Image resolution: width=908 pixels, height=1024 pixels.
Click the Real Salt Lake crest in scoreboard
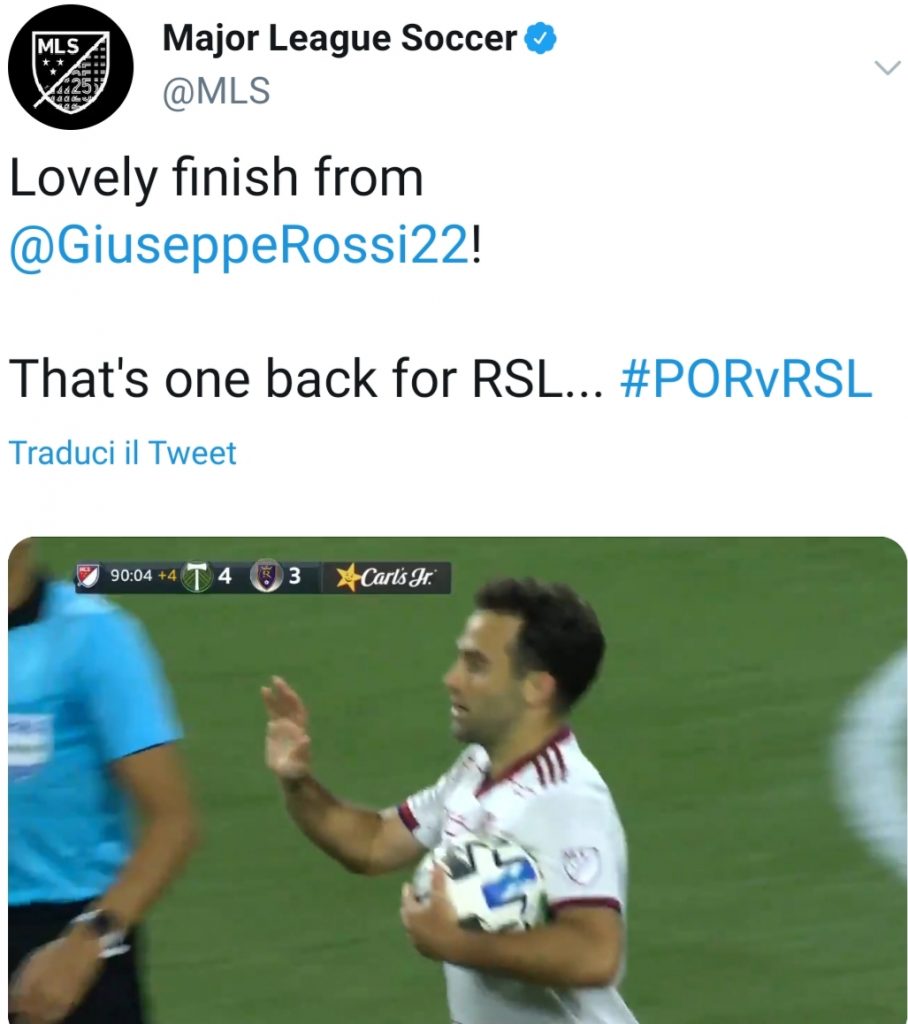click(265, 577)
